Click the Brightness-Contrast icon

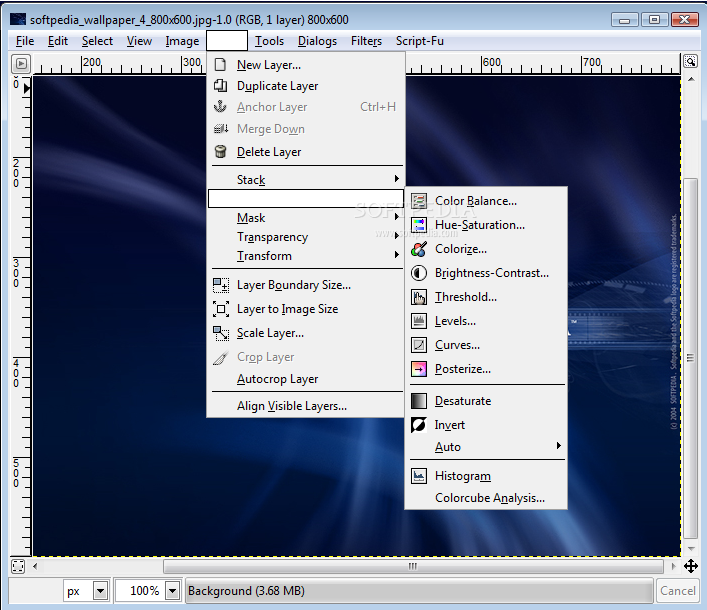(x=419, y=273)
